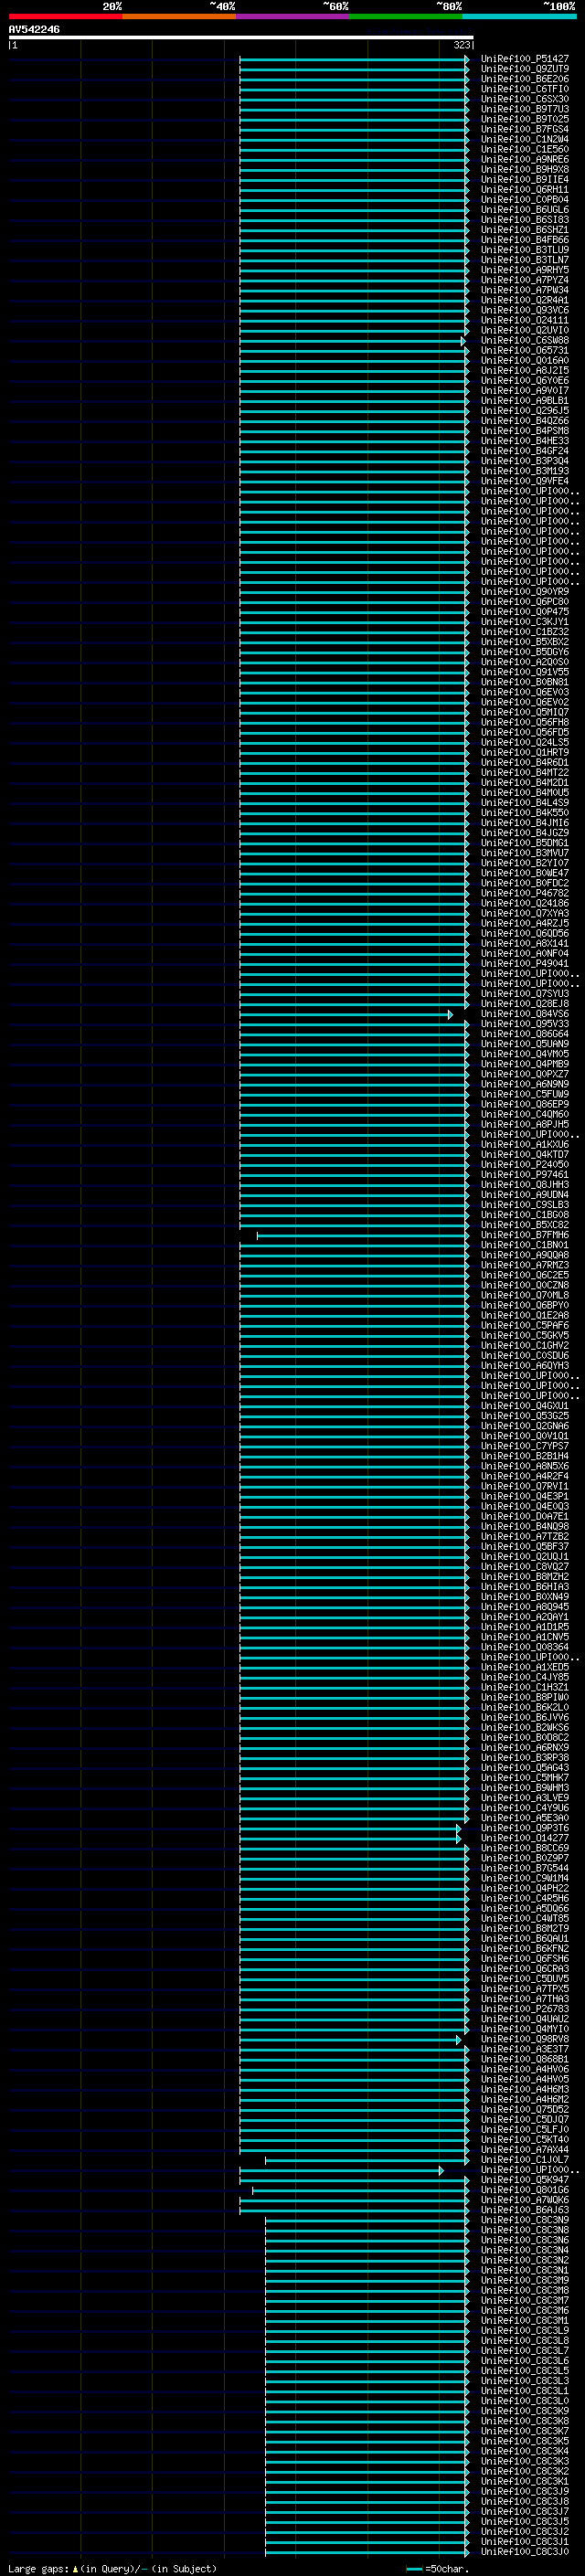Click the UniRef100_C1N2W4 hit label

pyautogui.click(x=524, y=140)
